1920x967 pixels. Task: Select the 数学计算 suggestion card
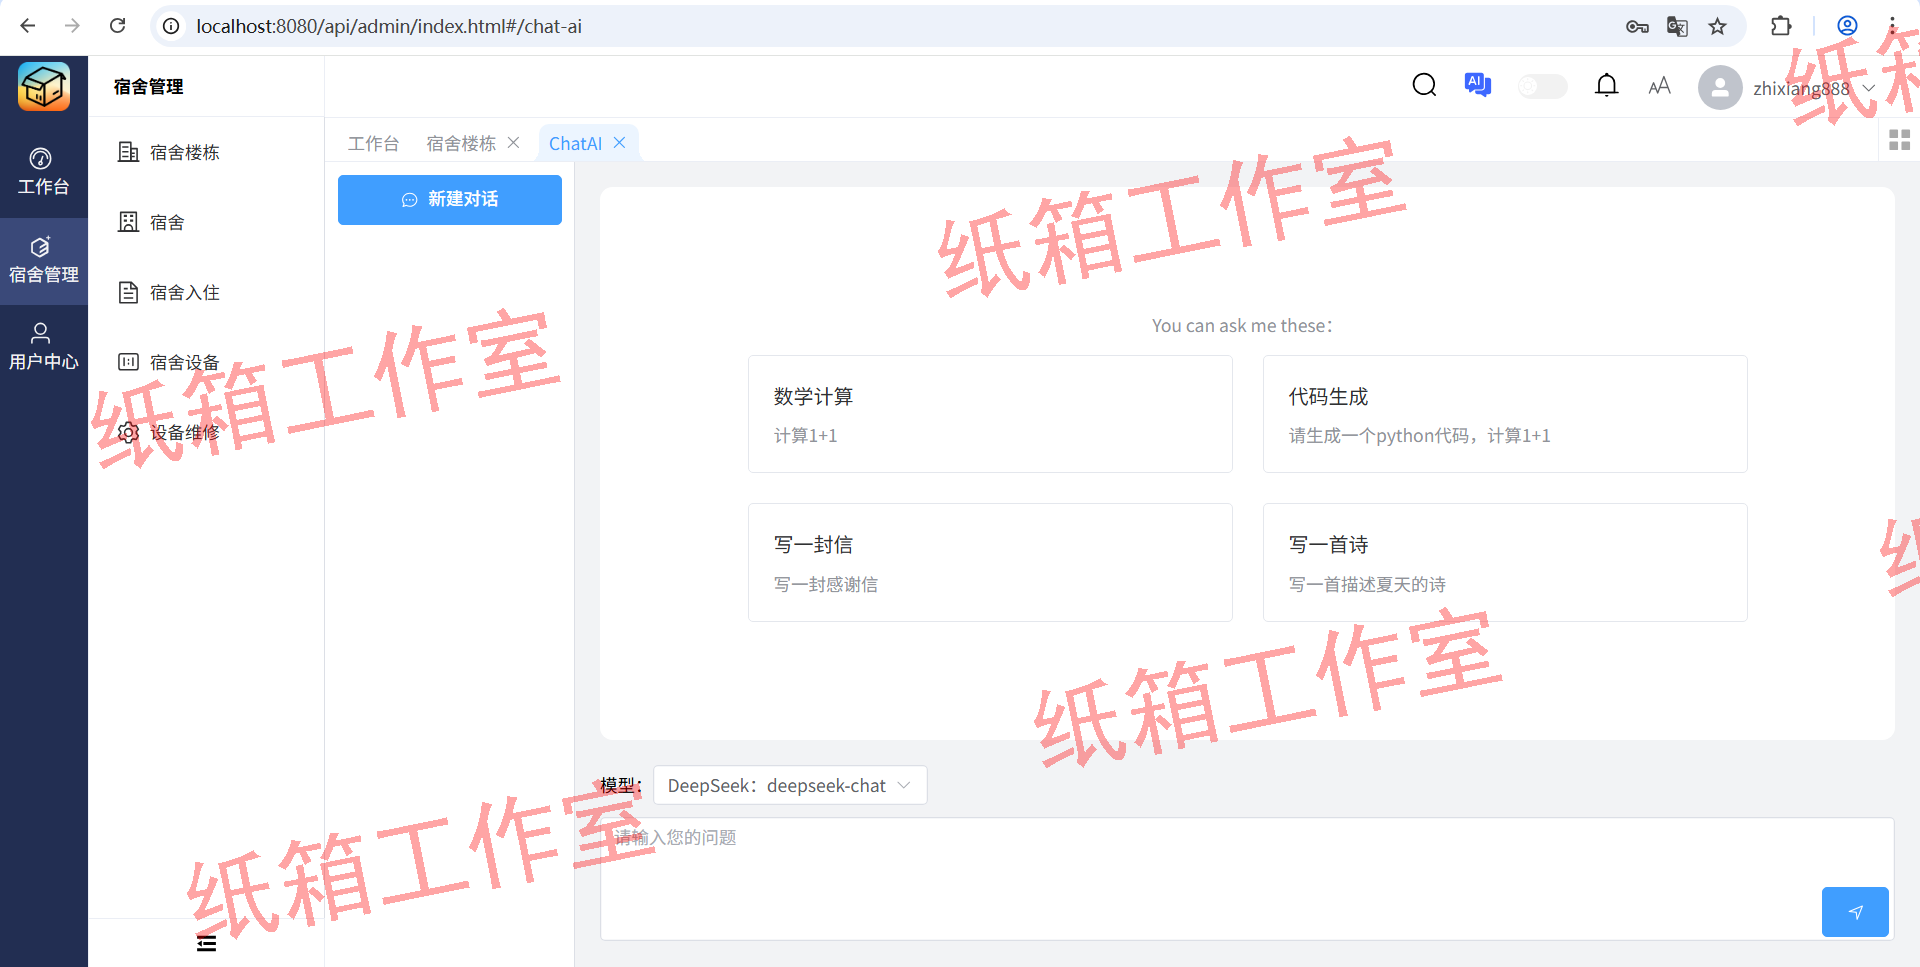click(x=989, y=413)
